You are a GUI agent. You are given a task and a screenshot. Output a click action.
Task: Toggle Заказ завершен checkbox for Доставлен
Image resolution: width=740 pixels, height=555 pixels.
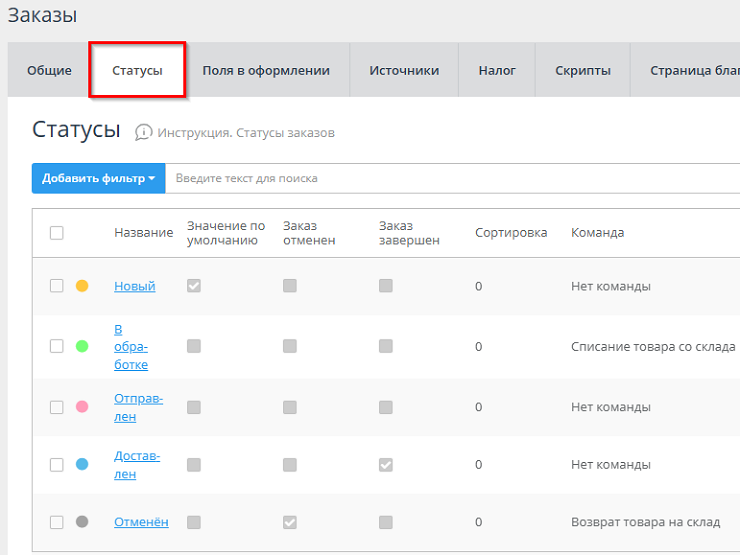[386, 465]
